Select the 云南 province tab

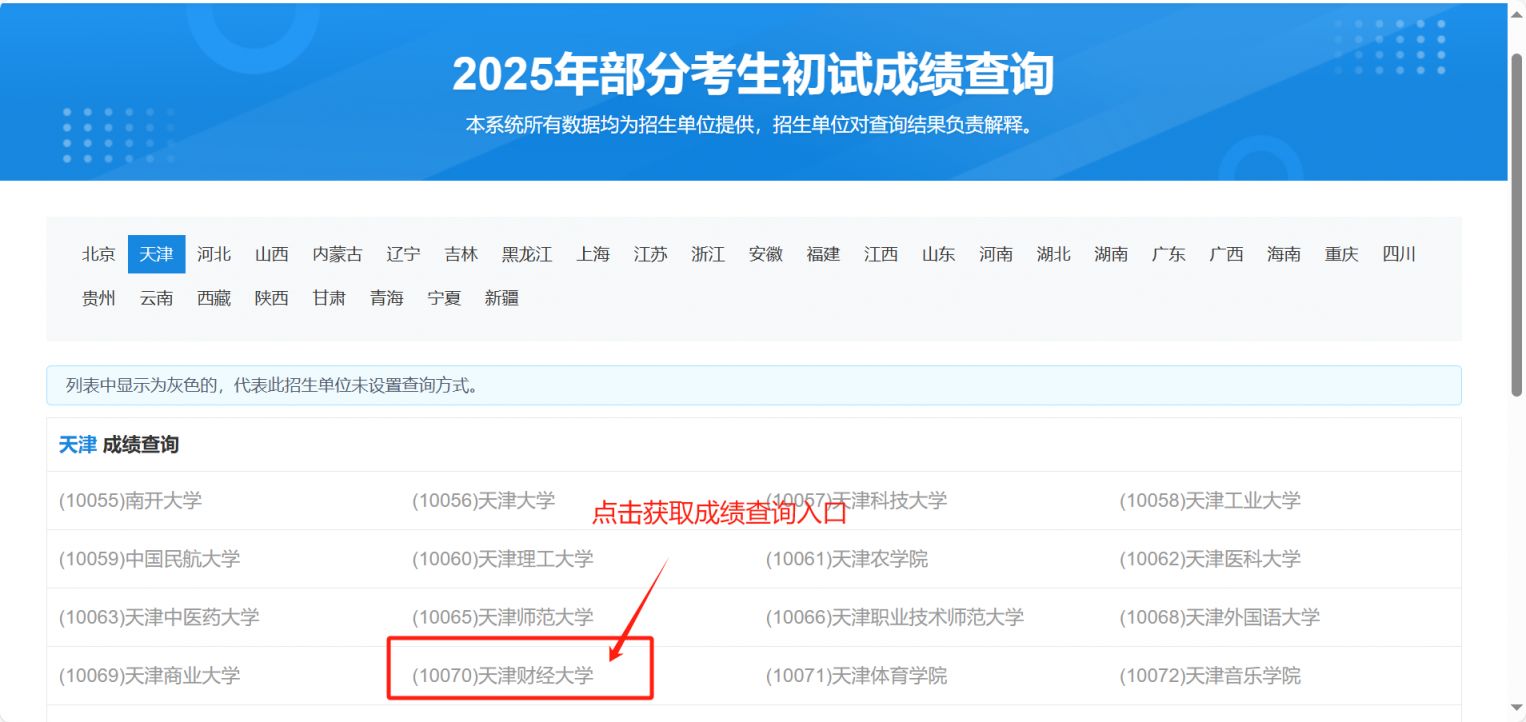[x=157, y=298]
